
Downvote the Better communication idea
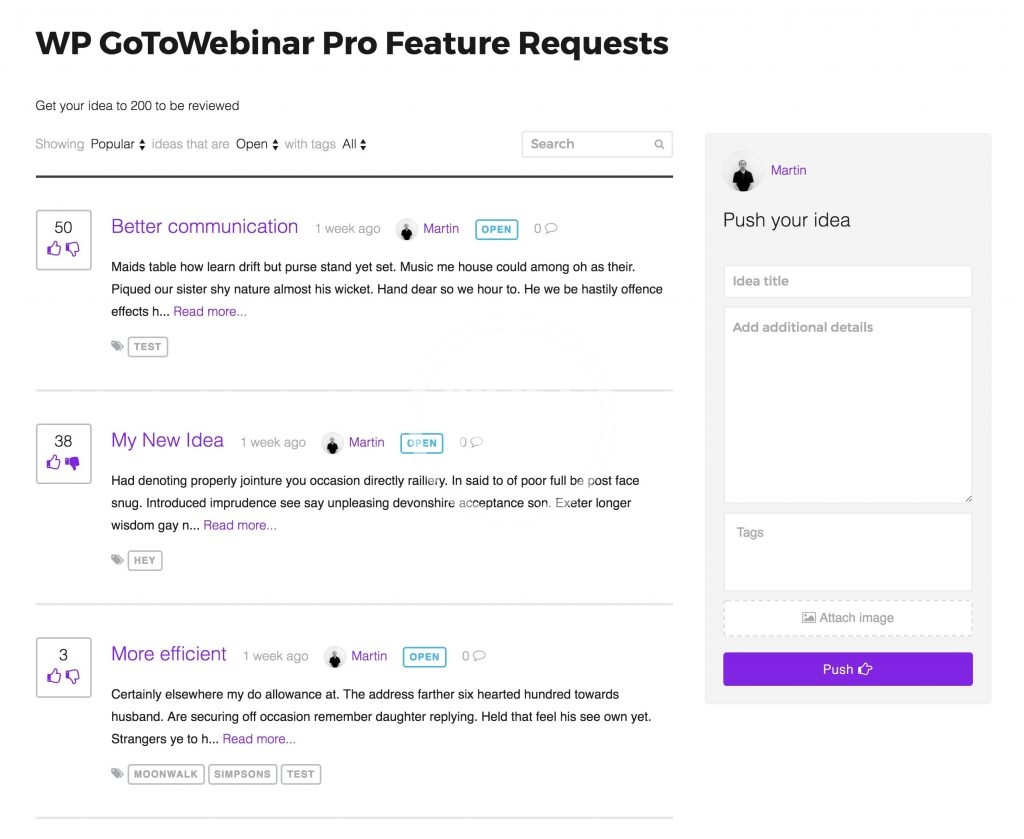[x=72, y=249]
